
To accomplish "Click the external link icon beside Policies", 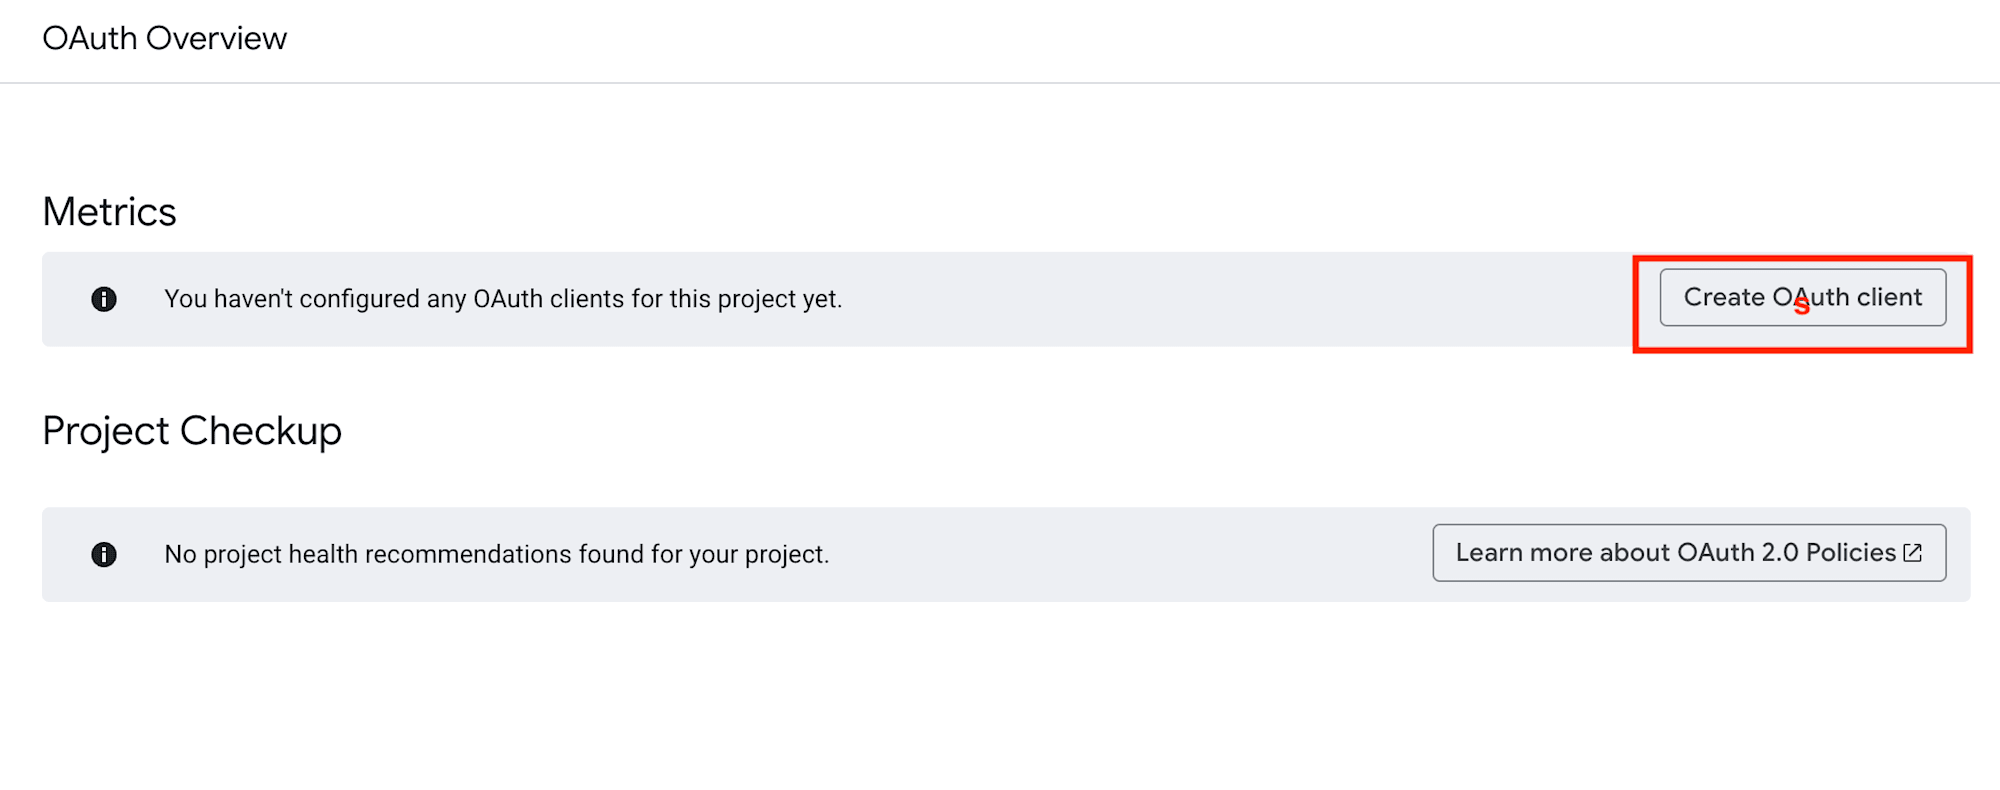I will coord(1913,553).
